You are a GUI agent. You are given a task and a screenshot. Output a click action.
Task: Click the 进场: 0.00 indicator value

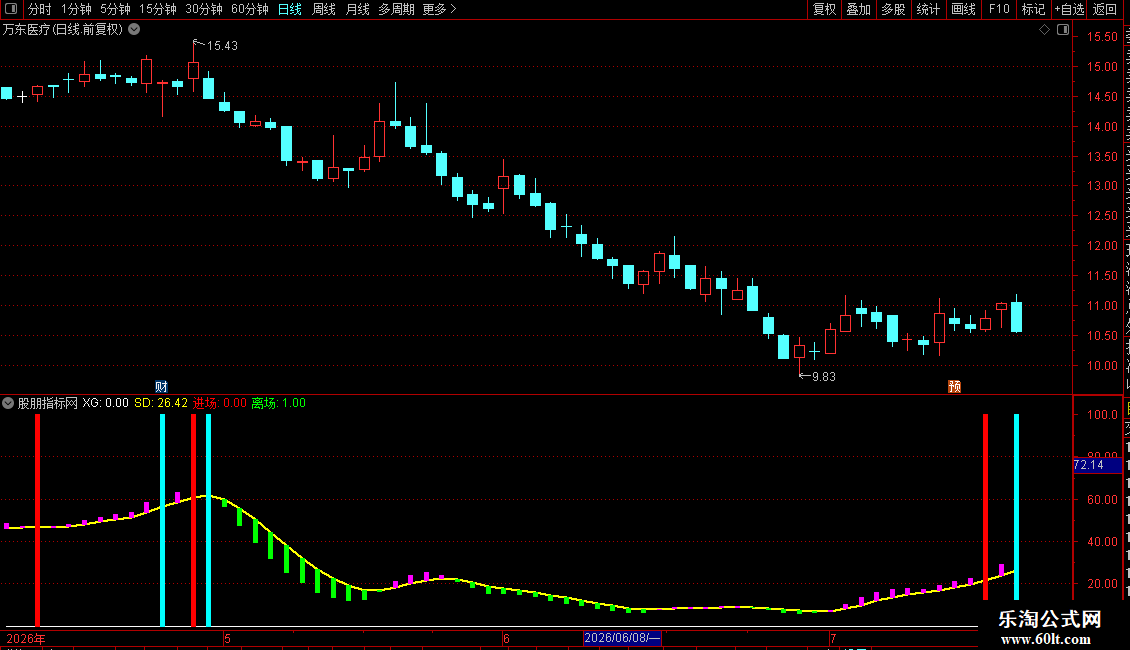point(220,404)
